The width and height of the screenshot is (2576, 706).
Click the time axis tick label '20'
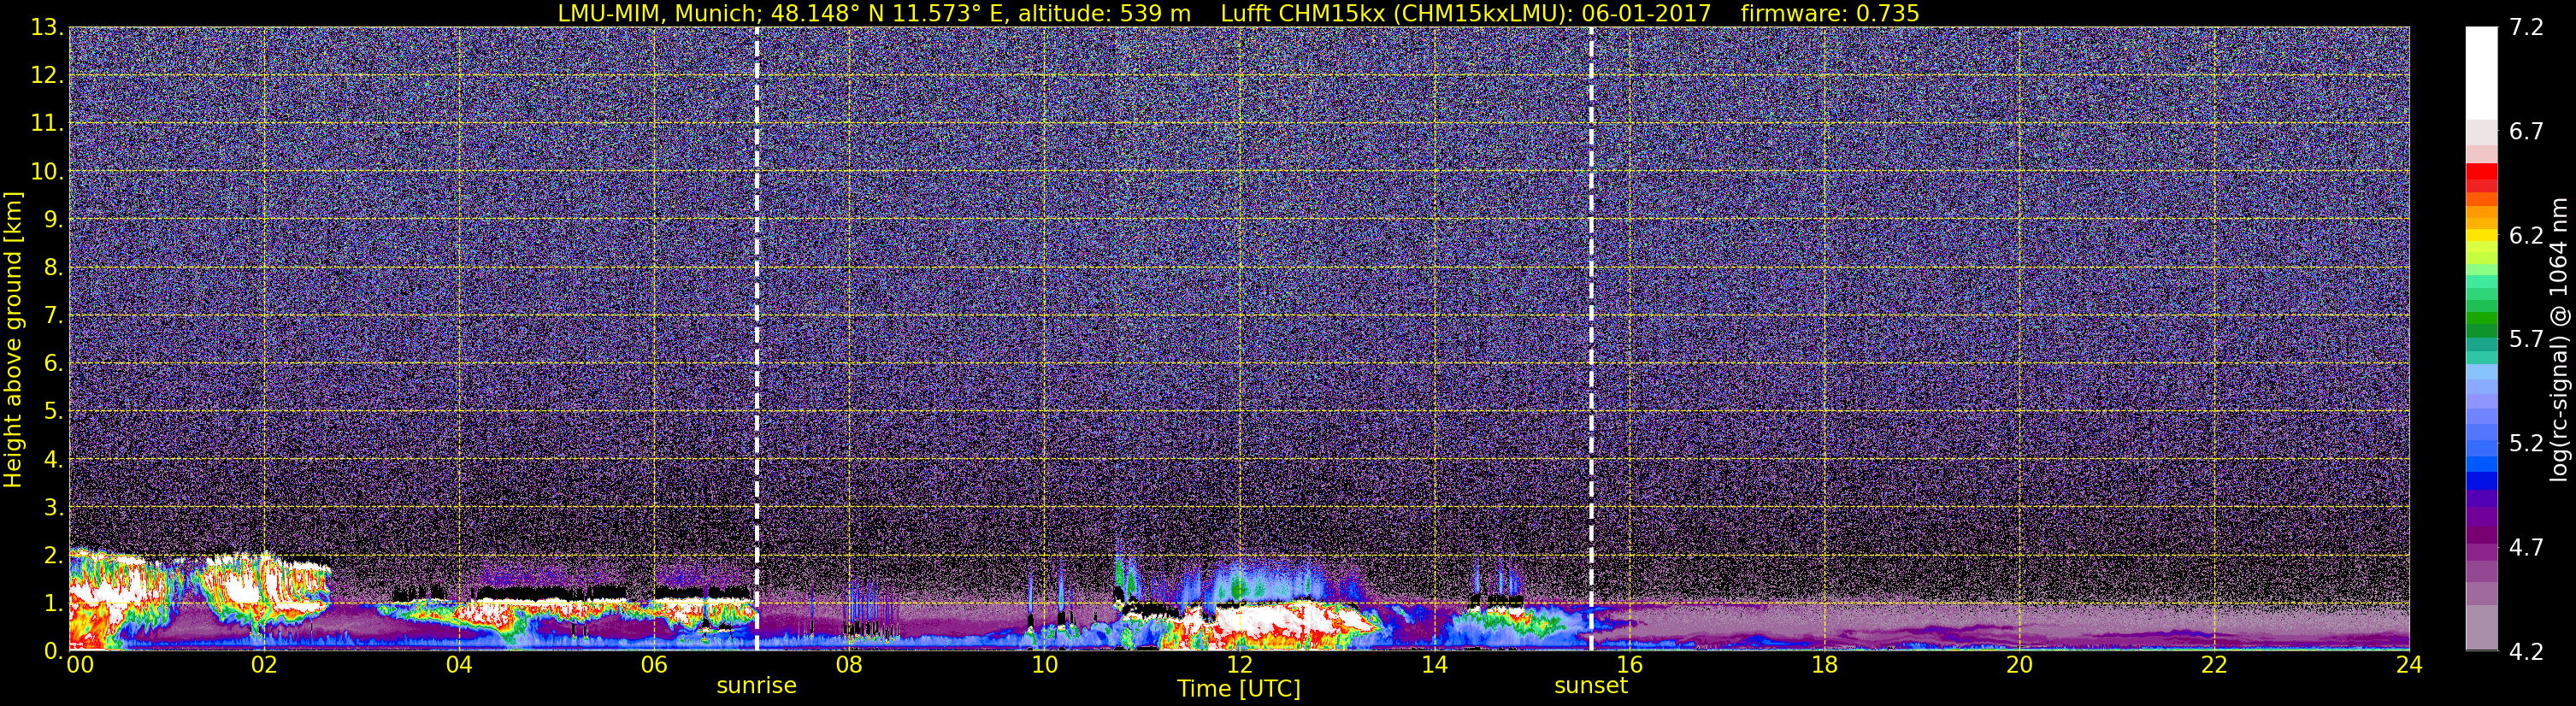pyautogui.click(x=2019, y=665)
